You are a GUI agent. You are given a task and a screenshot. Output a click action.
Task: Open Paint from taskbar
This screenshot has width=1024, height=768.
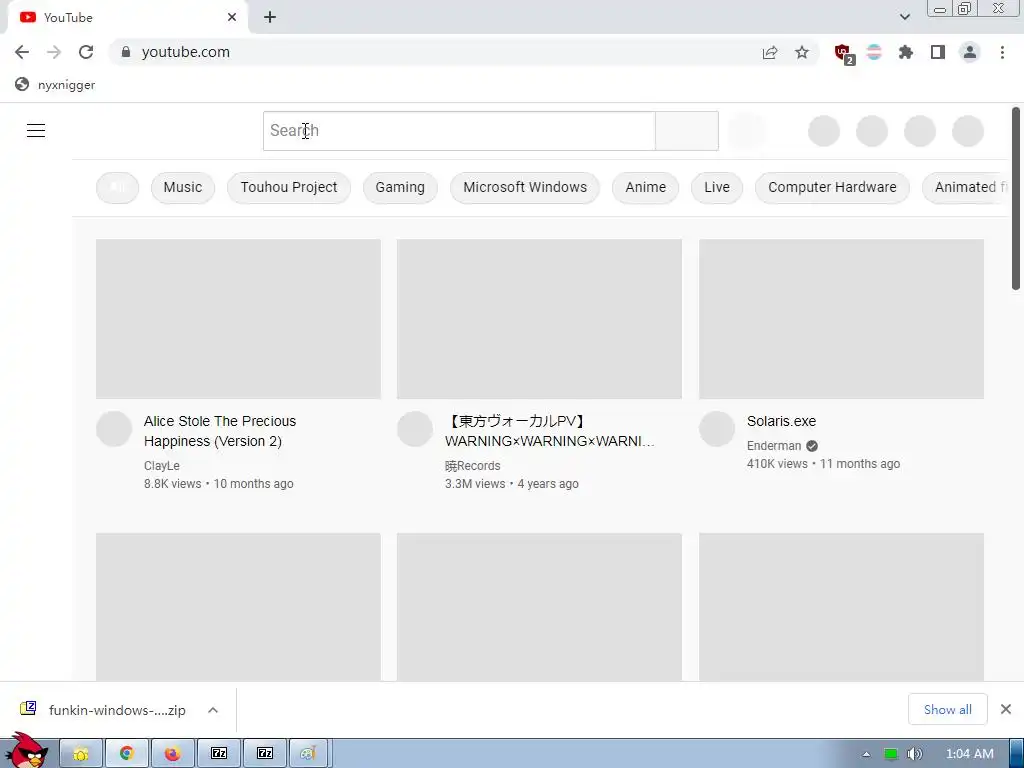[308, 754]
